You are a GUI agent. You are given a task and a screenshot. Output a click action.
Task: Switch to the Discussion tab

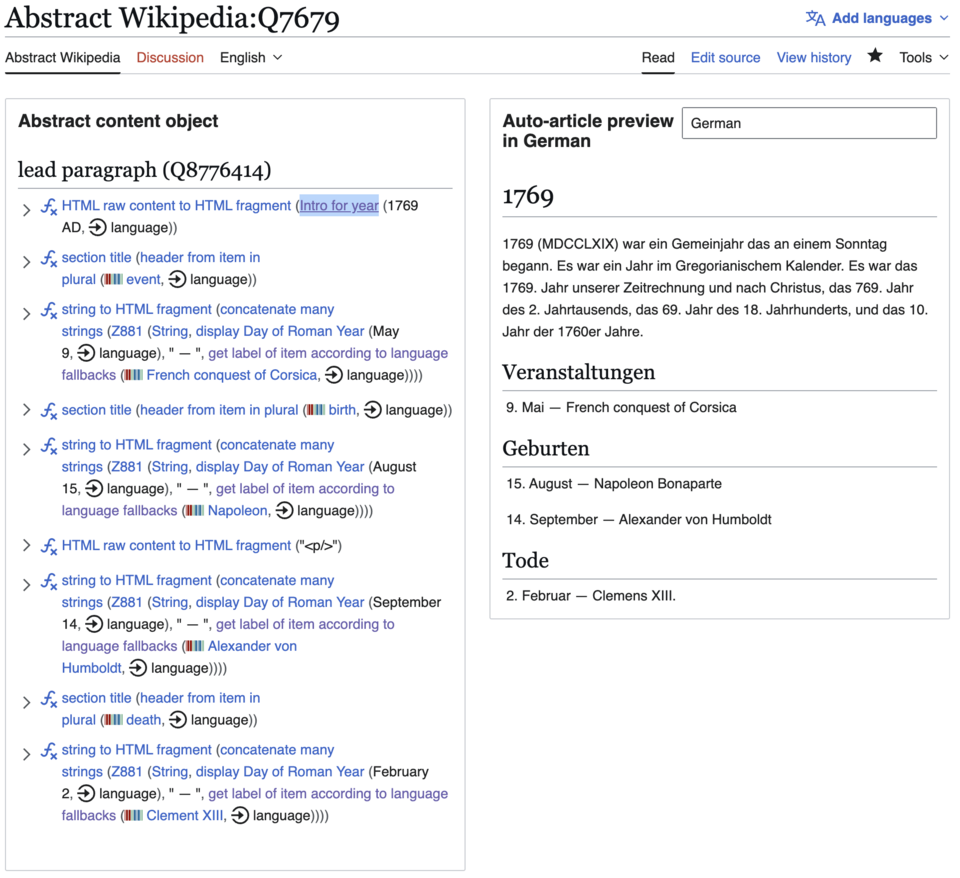[x=170, y=57]
